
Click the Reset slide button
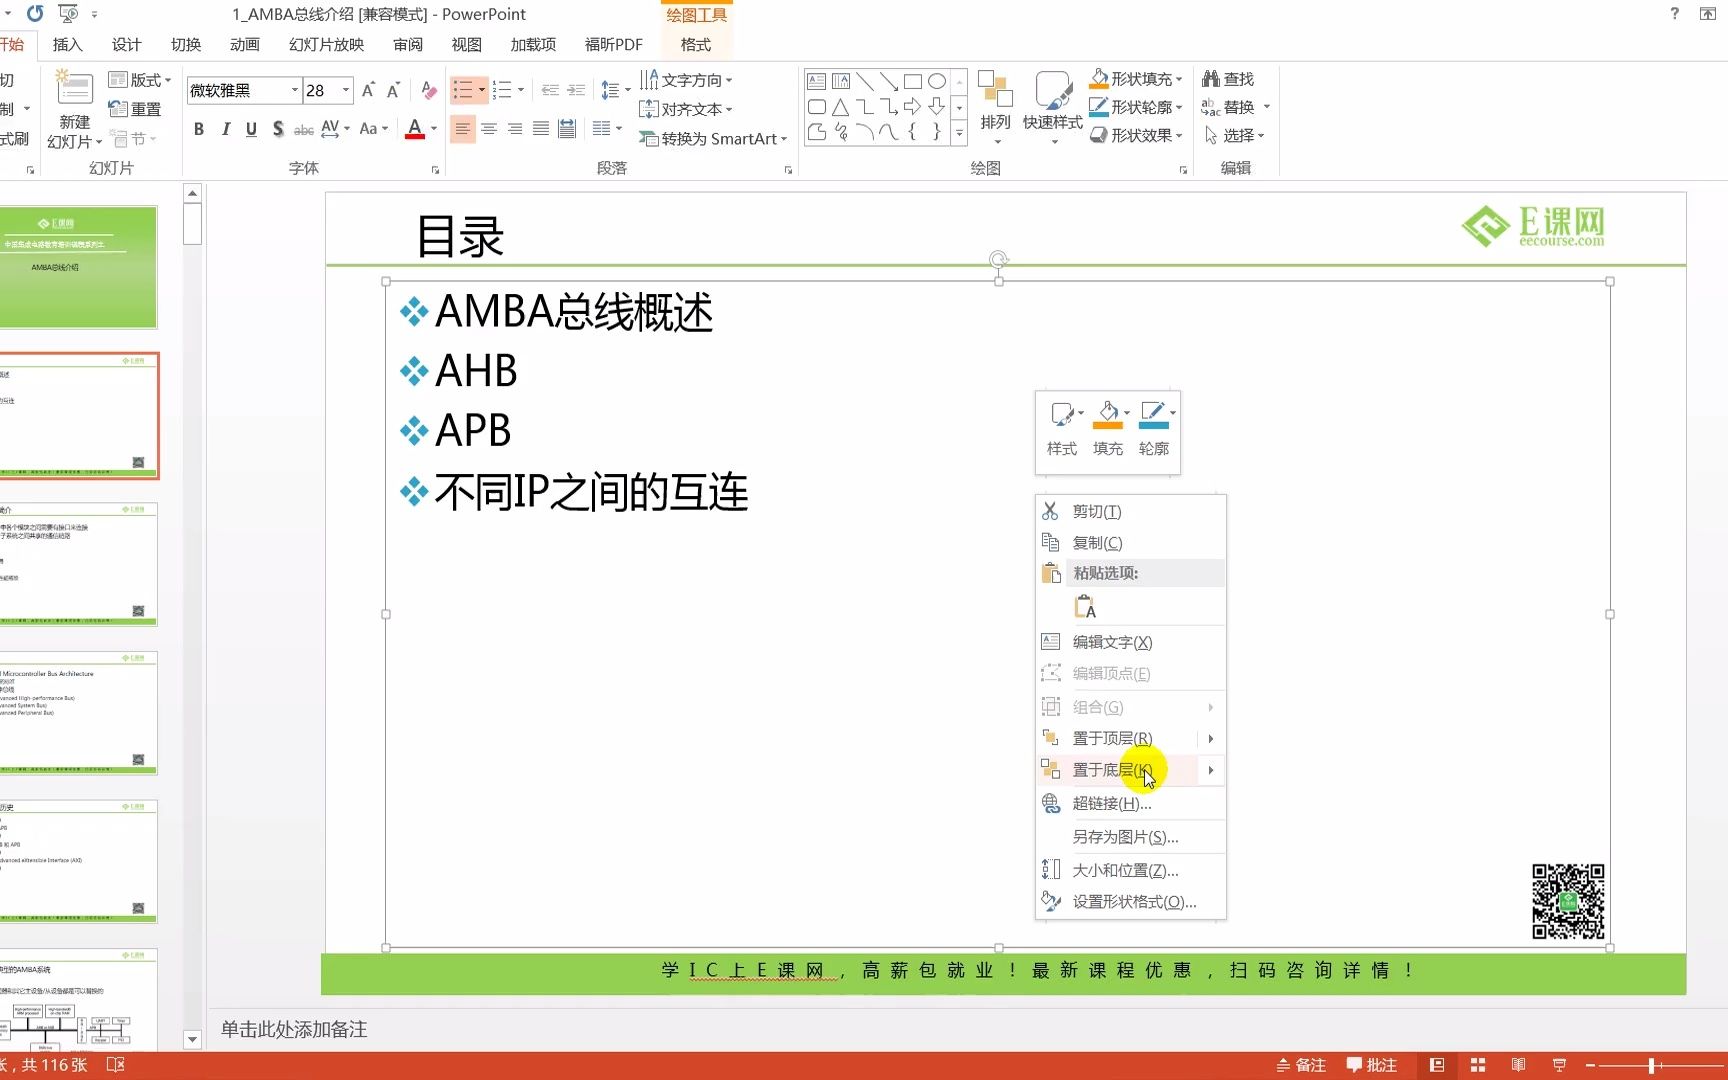pos(134,109)
